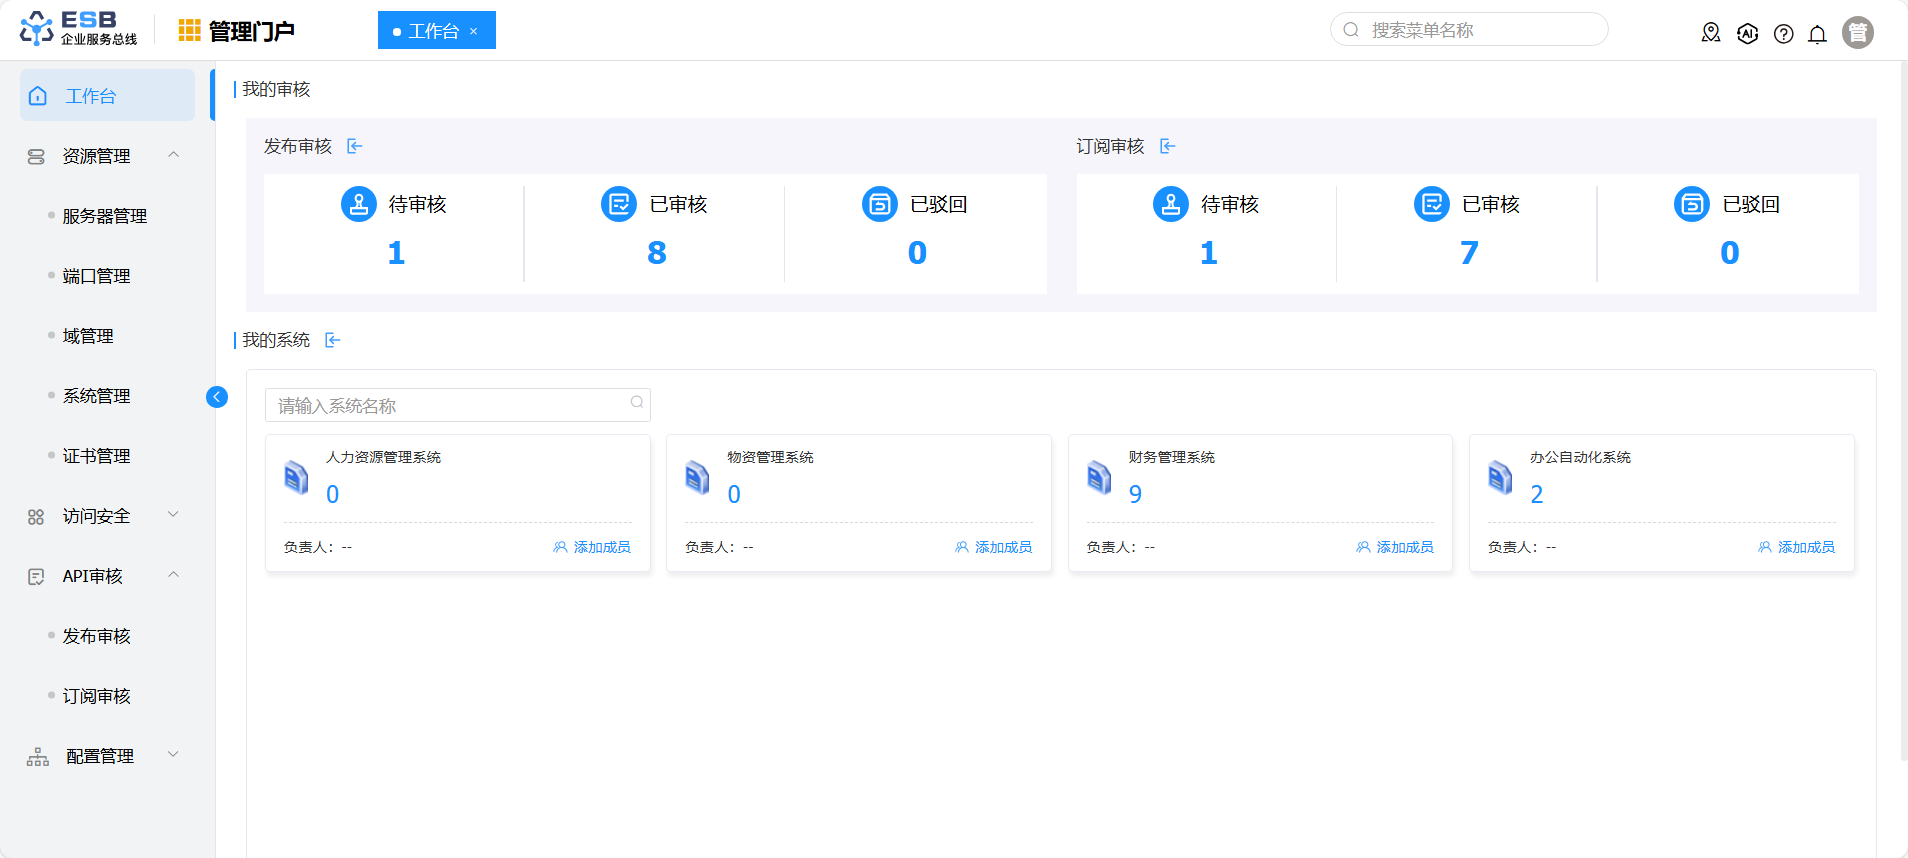Close the 工作台 tab
Viewport: 1908px width, 858px height.
coord(474,31)
